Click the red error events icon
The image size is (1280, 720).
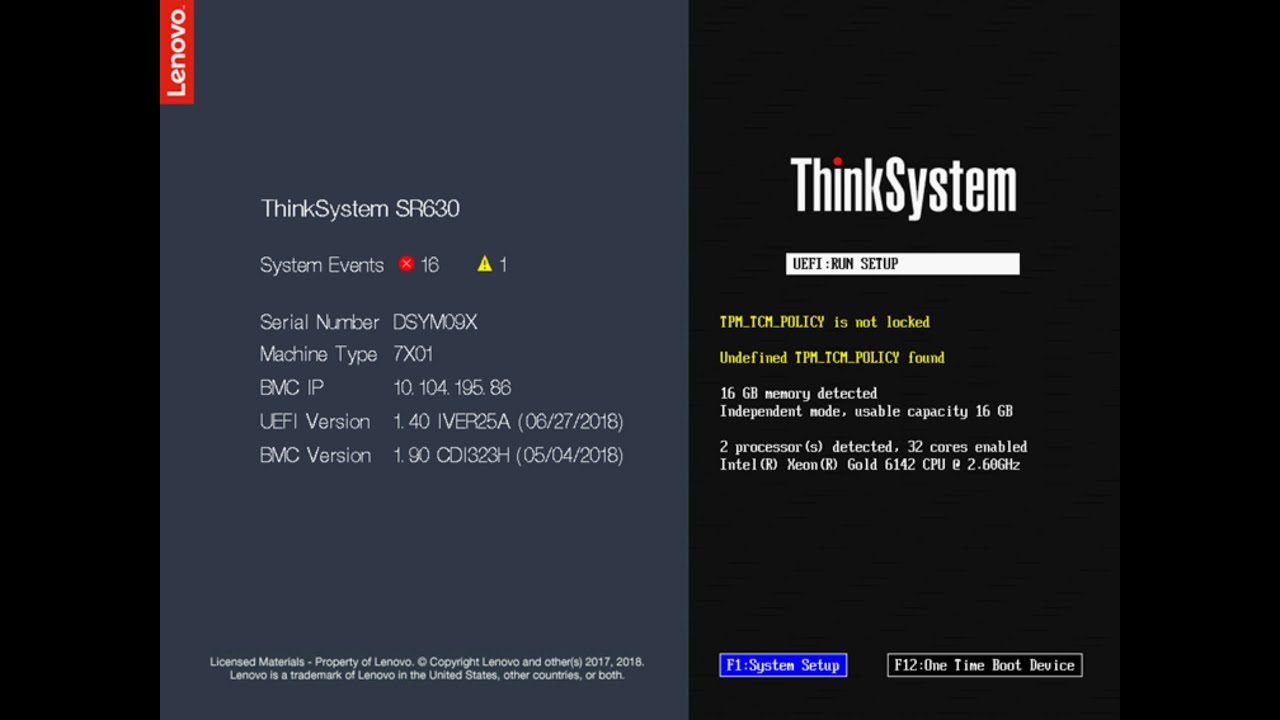pyautogui.click(x=406, y=264)
